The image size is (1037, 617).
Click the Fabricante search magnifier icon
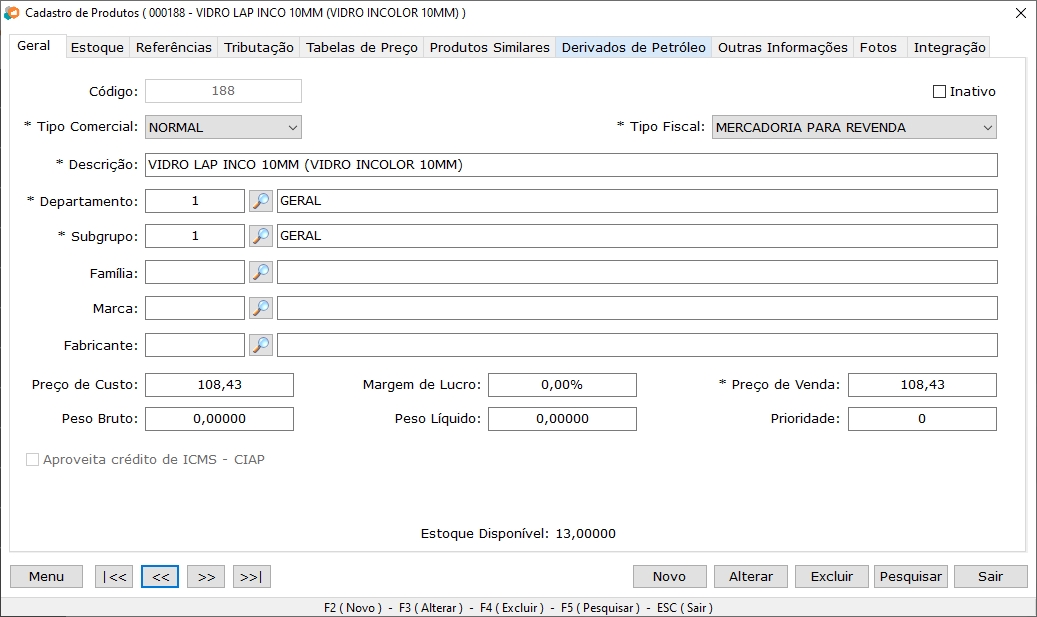pos(260,345)
